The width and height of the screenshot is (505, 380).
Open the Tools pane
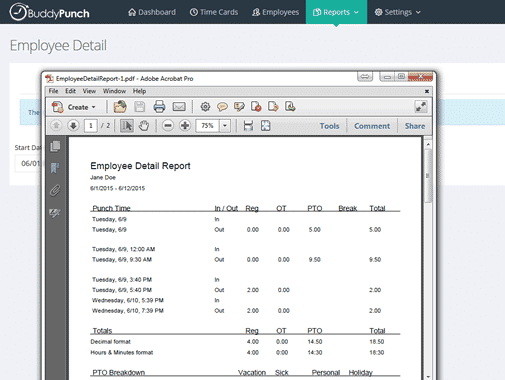(x=329, y=126)
